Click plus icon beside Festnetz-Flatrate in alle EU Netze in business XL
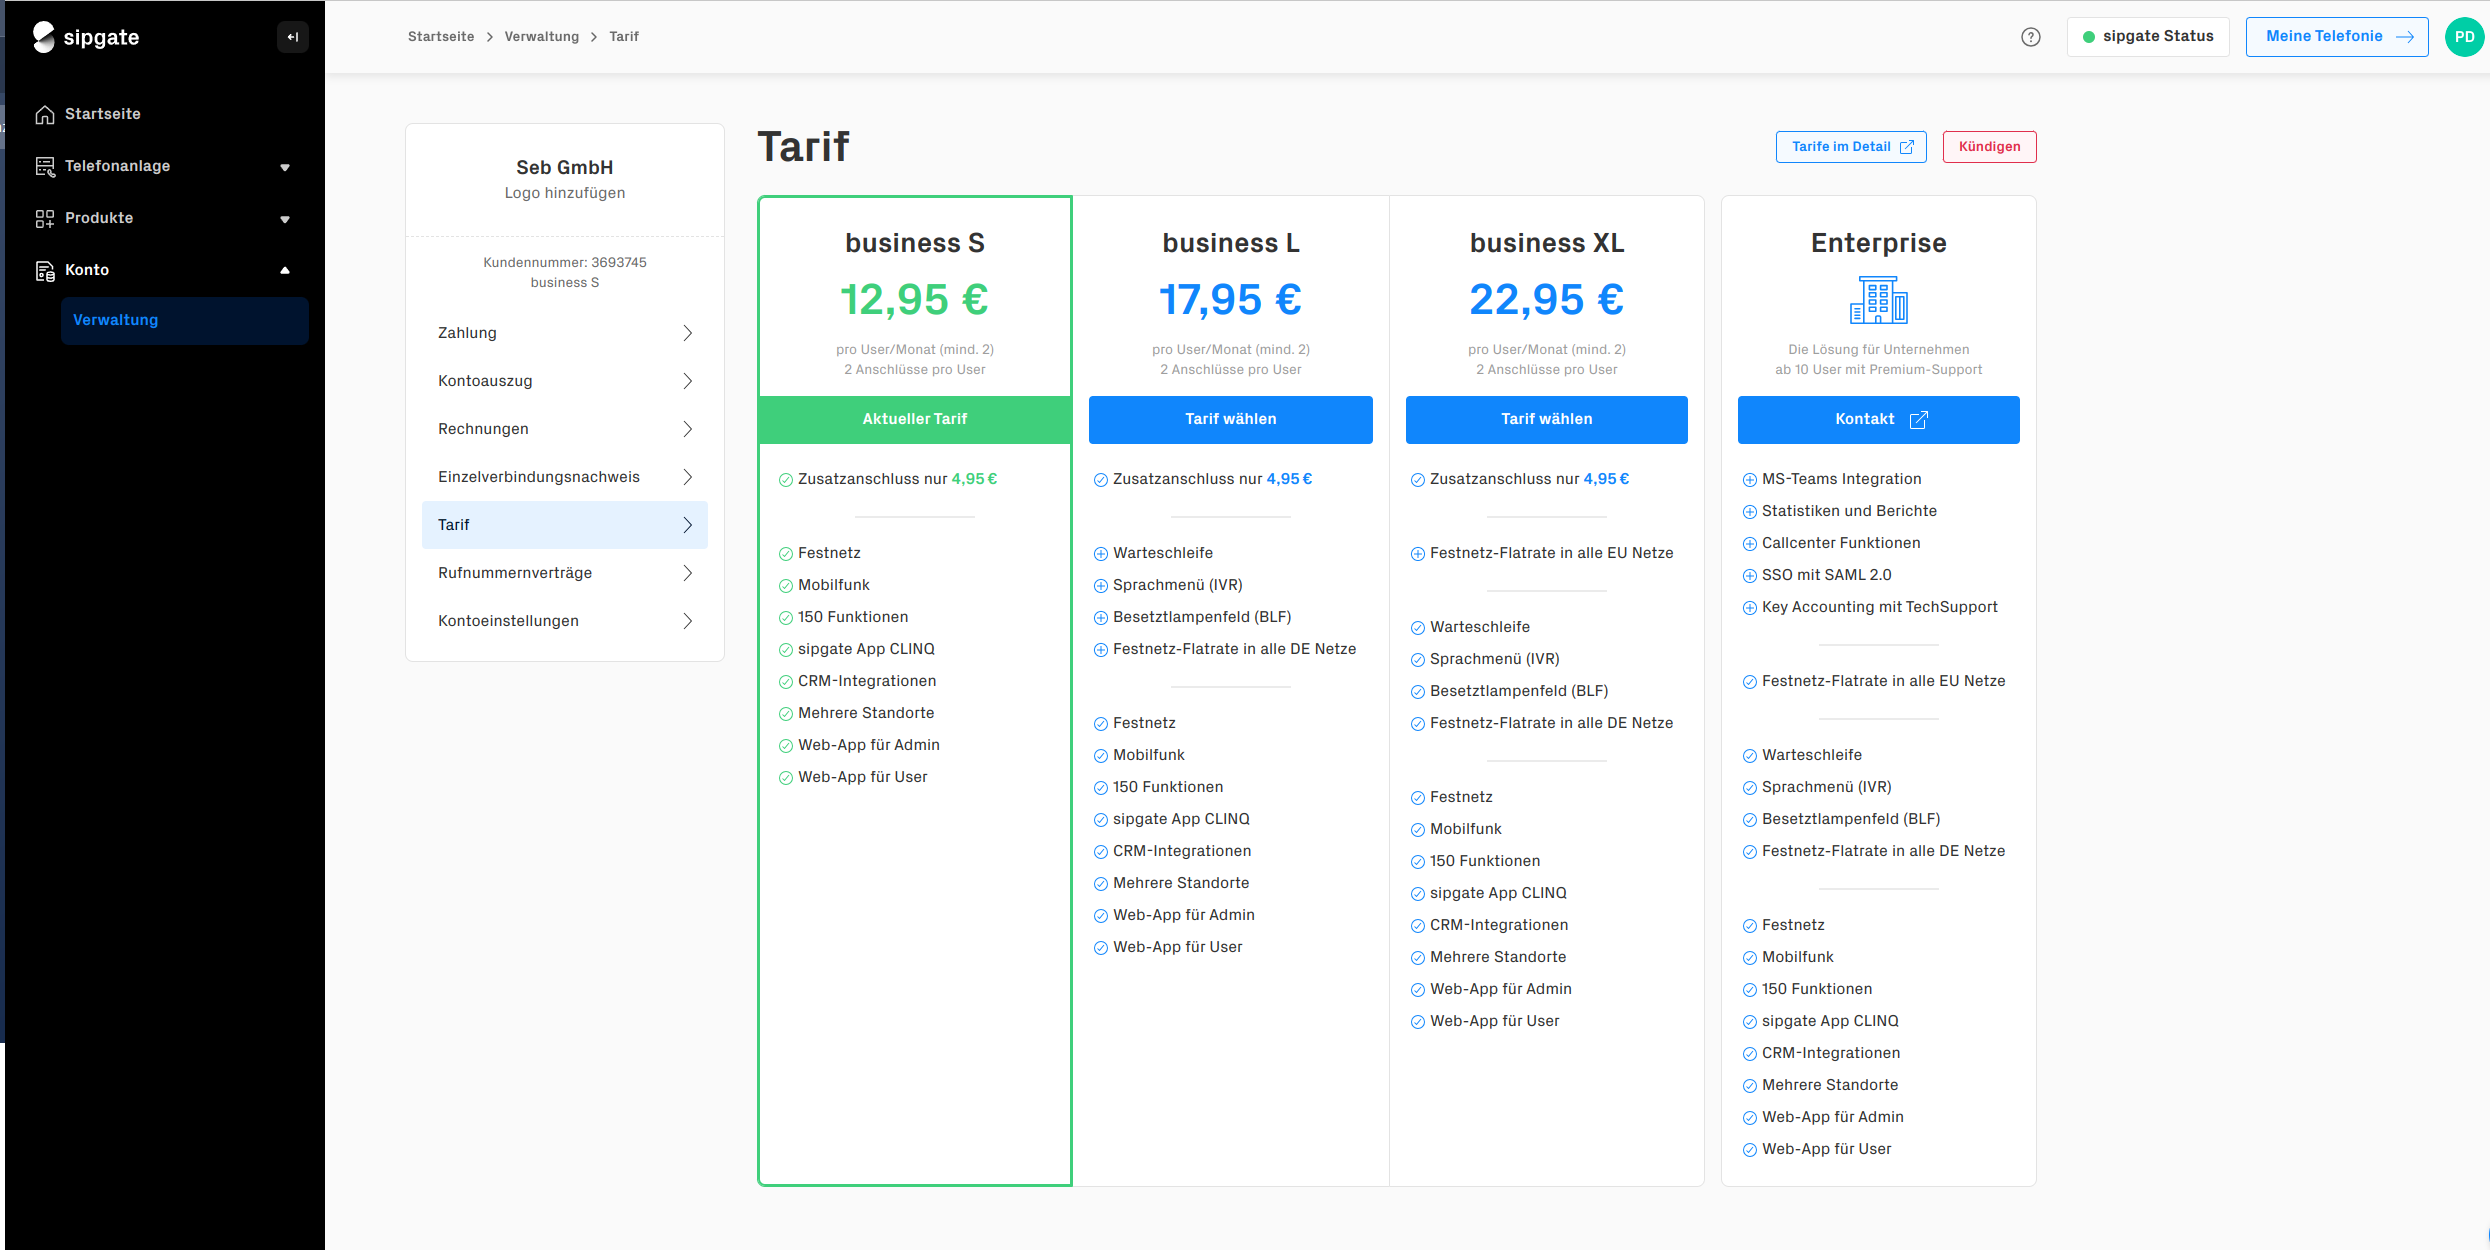Viewport: 2490px width, 1250px height. click(1418, 554)
